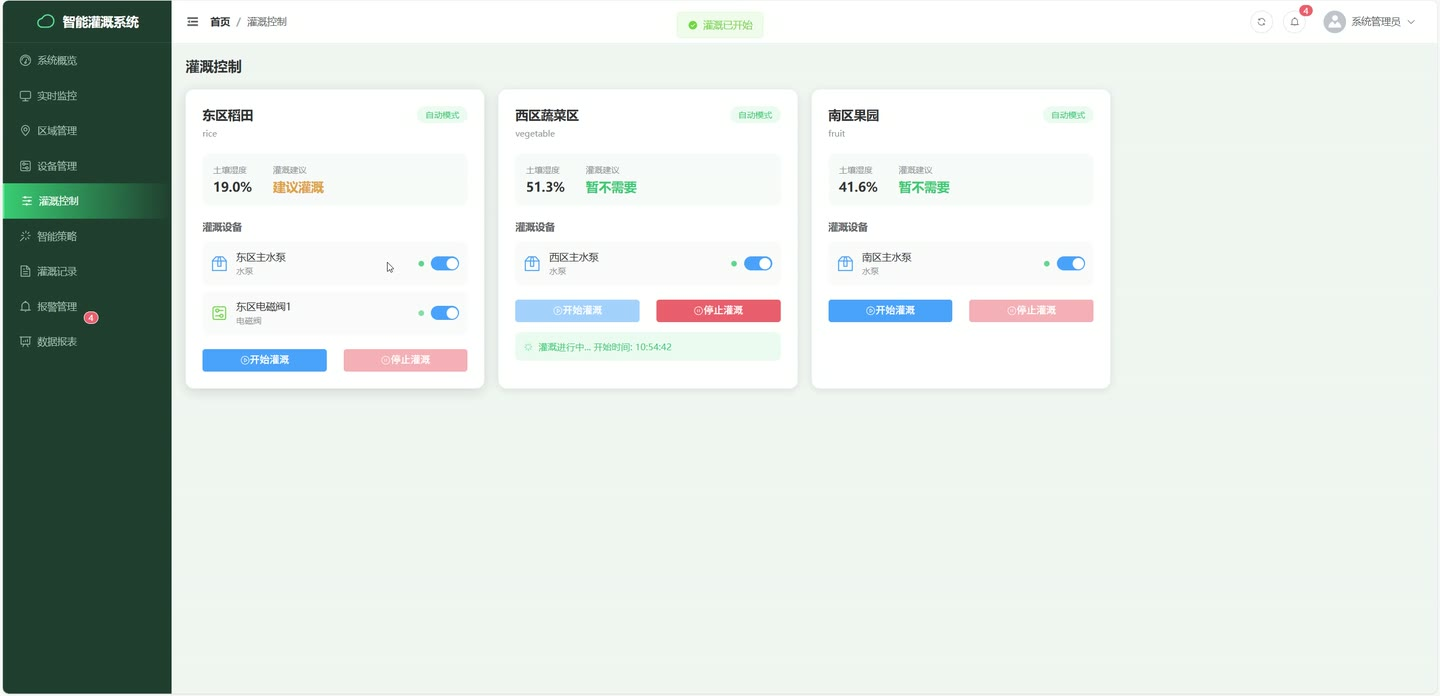1440x696 pixels.
Task: Open 系统概览 in the sidebar
Action: coord(86,61)
